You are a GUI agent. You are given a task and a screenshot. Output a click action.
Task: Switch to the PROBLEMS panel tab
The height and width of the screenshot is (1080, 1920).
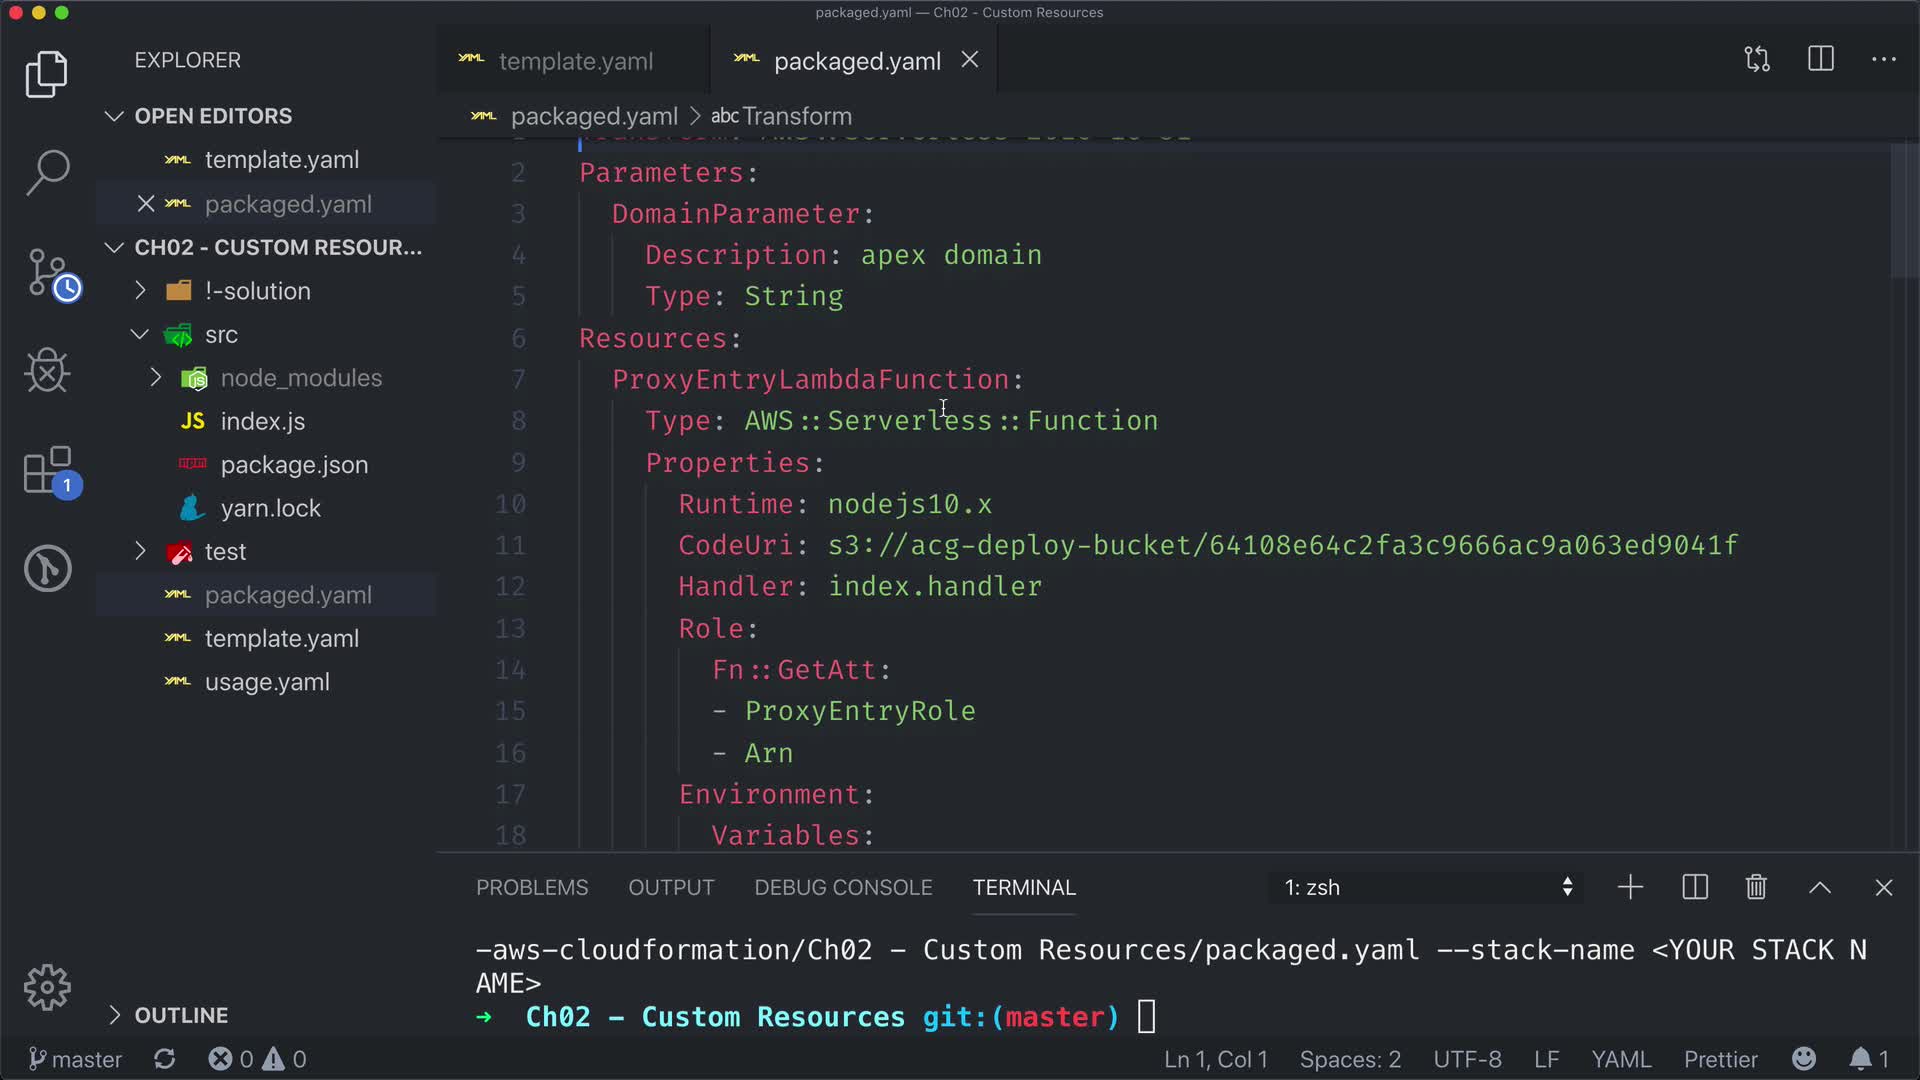[532, 887]
